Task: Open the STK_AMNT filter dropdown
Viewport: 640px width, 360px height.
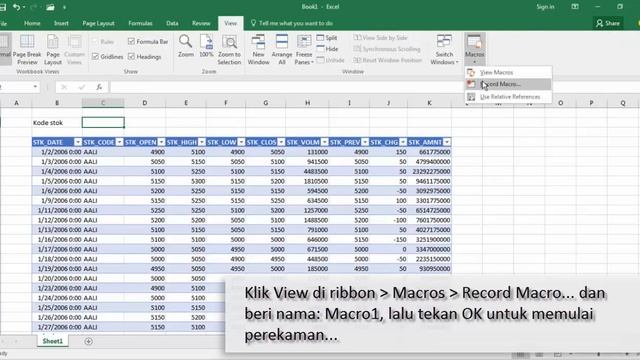Action: click(x=447, y=142)
